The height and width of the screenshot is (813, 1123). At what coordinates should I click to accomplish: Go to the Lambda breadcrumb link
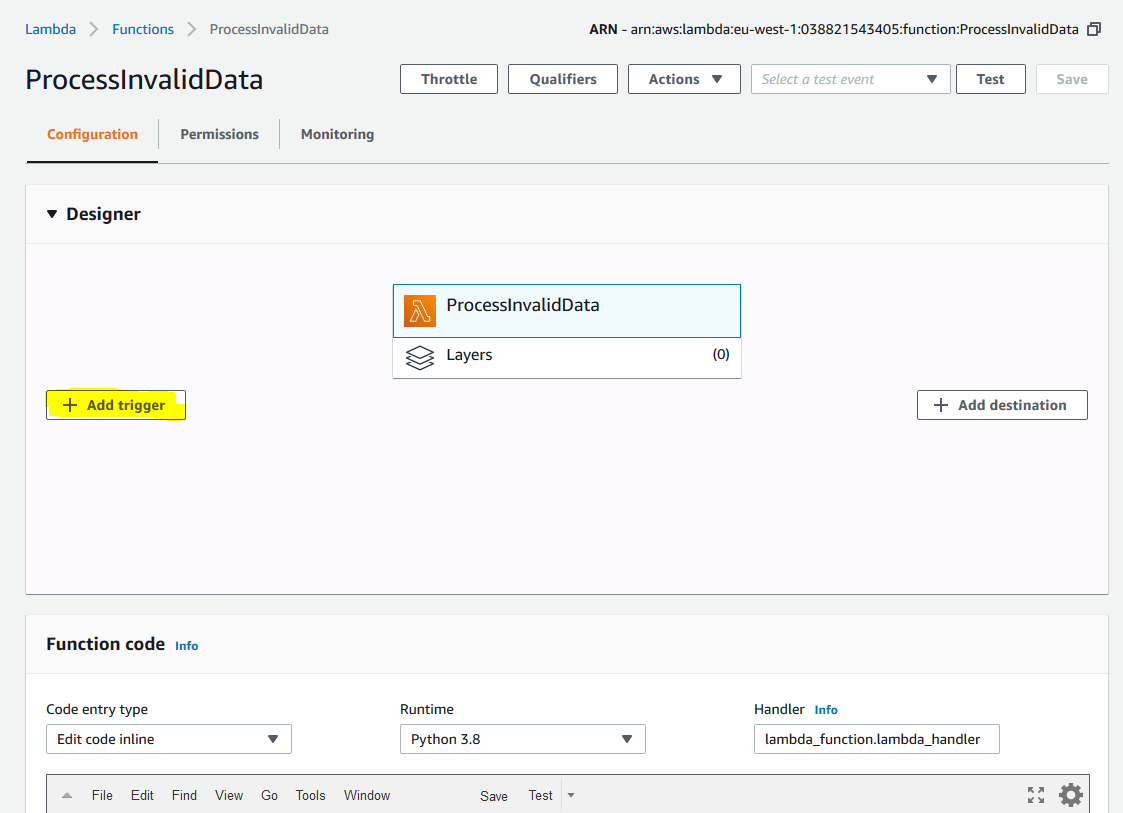coord(50,29)
